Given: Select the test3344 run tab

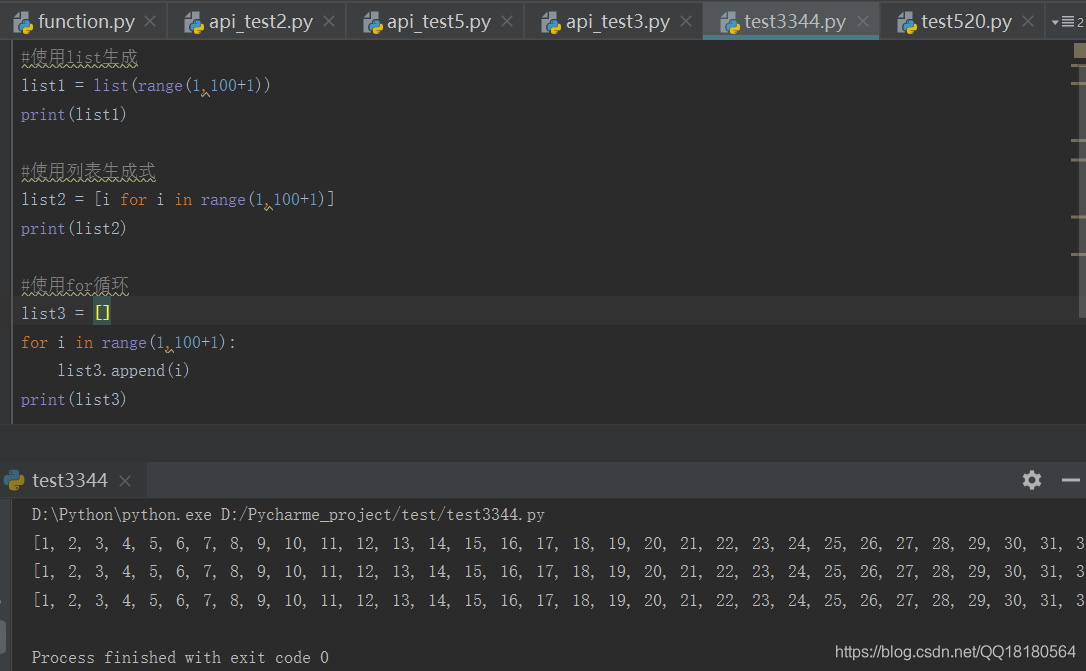Looking at the screenshot, I should (70, 481).
